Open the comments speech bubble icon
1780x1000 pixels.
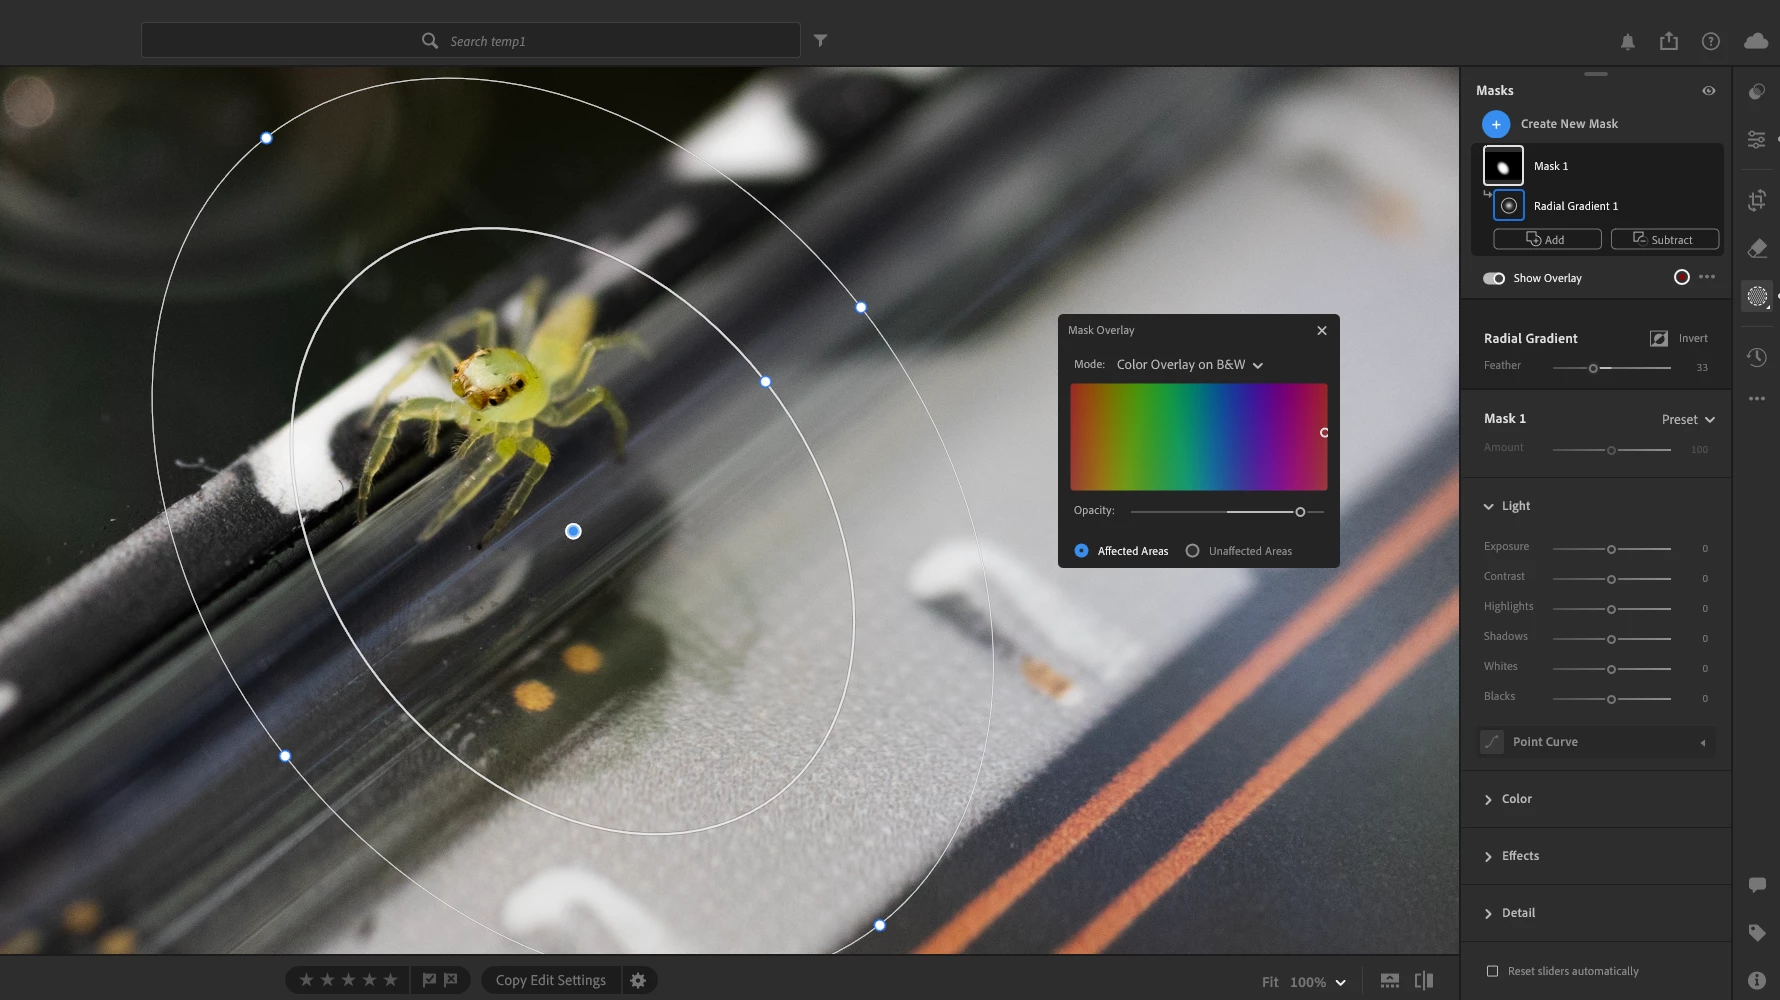click(1757, 884)
